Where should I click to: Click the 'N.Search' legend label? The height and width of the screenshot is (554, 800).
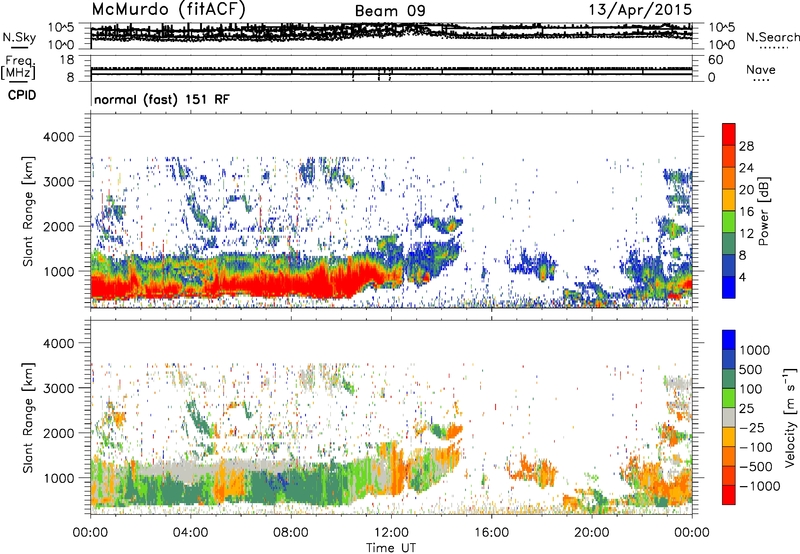pyautogui.click(x=773, y=37)
